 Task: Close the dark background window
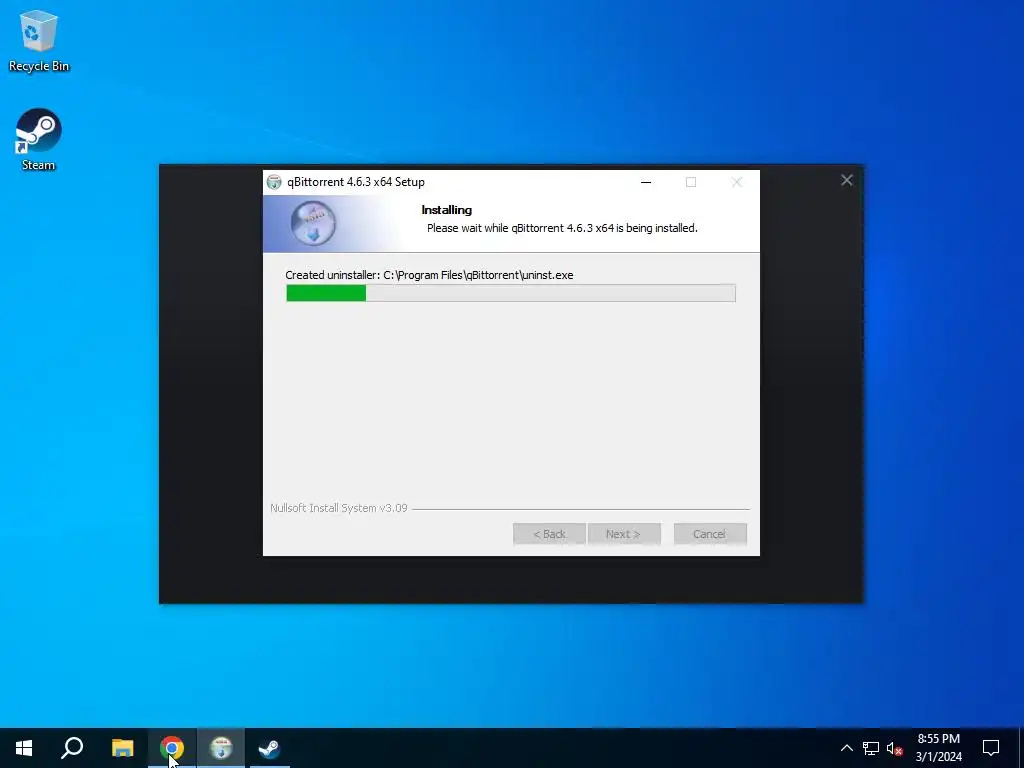click(x=846, y=180)
